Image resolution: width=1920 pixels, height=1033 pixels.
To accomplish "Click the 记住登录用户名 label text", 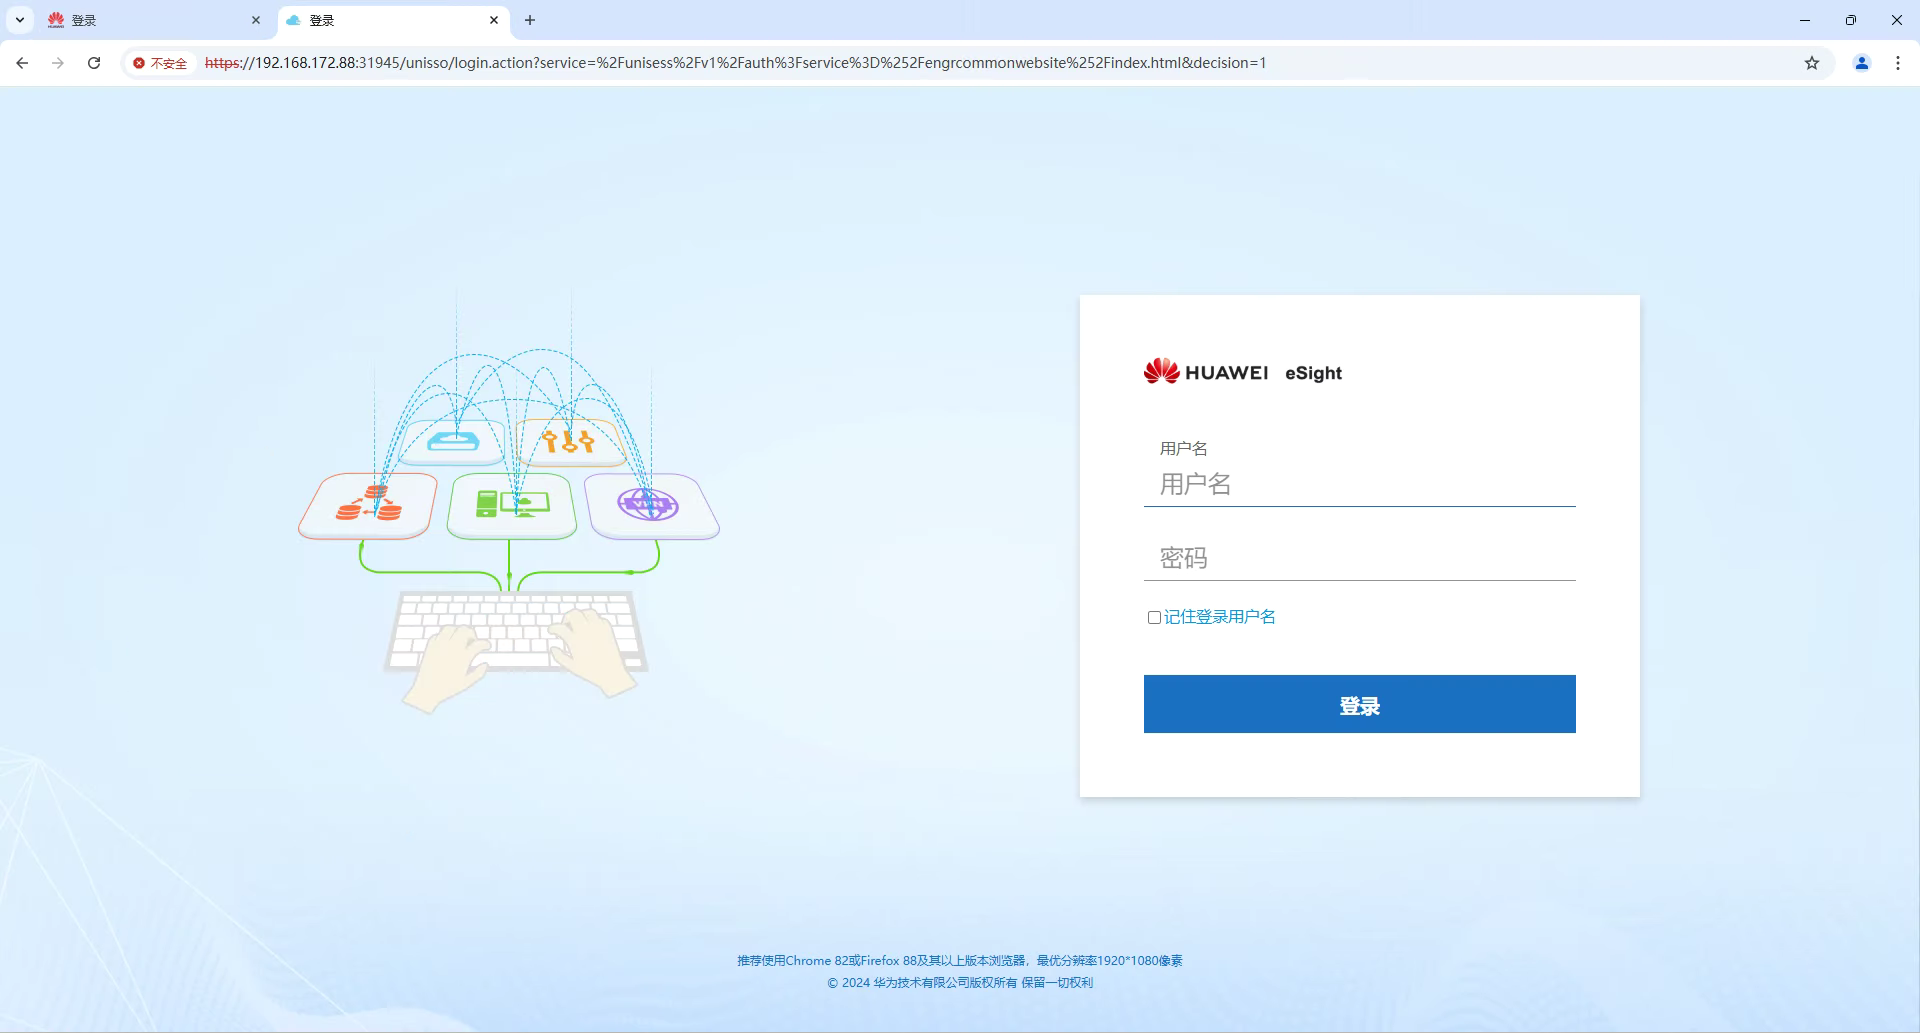I will point(1219,617).
